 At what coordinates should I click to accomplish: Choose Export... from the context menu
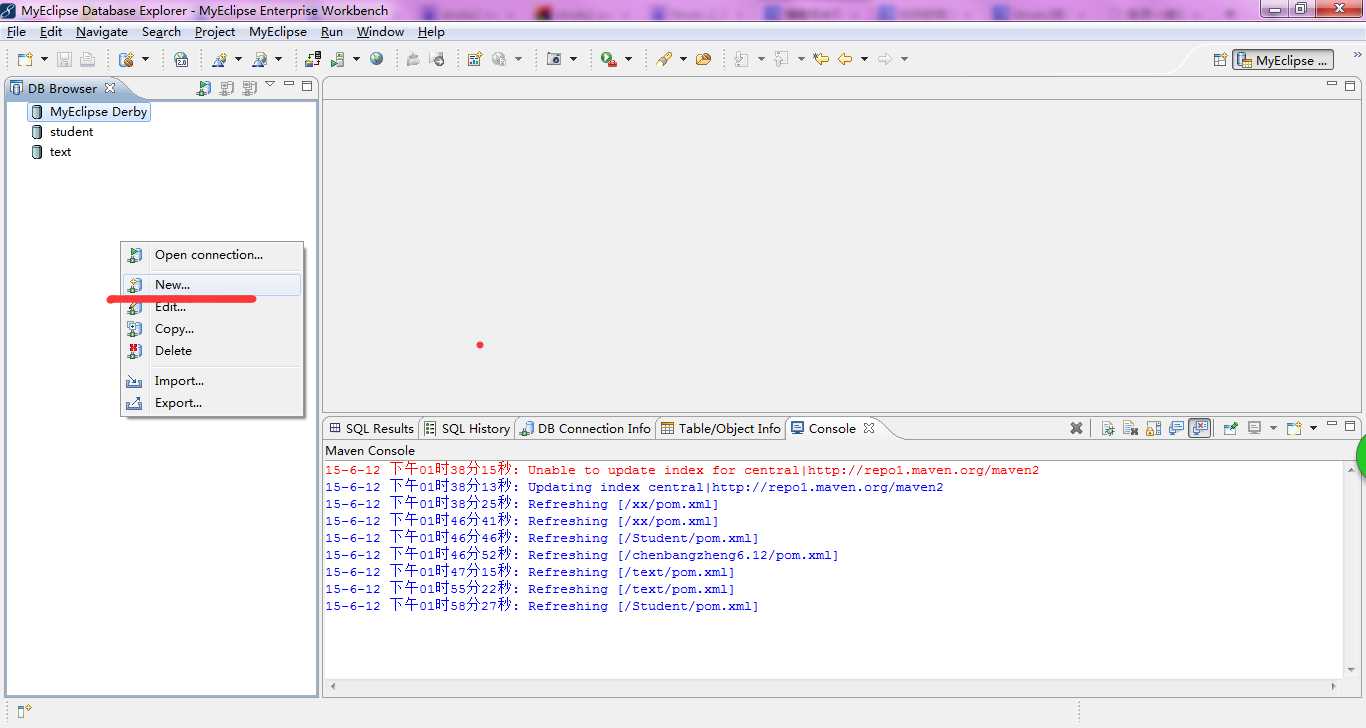[212, 403]
